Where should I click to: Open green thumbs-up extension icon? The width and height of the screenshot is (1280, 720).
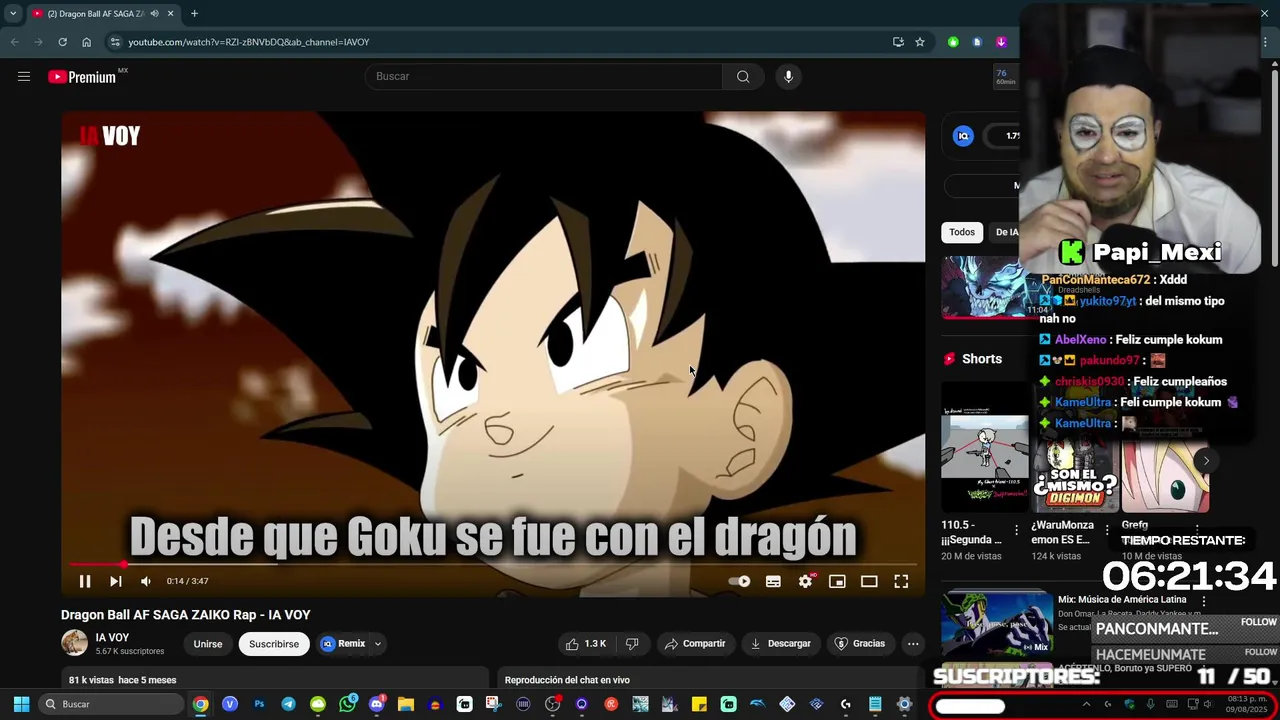click(x=953, y=42)
